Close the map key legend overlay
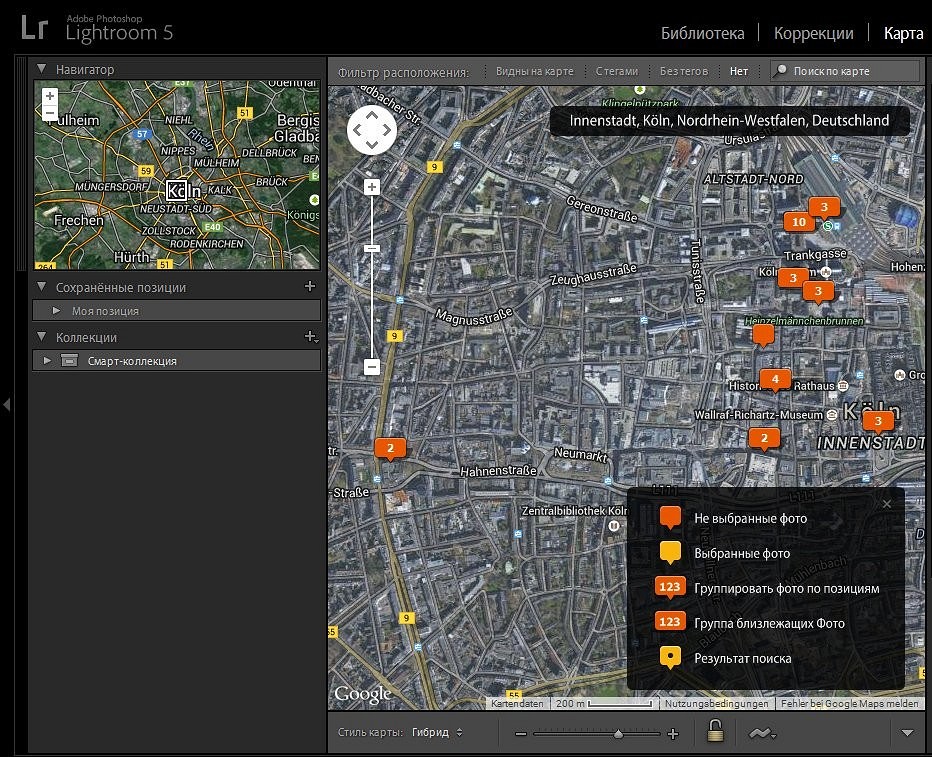932x757 pixels. click(886, 504)
